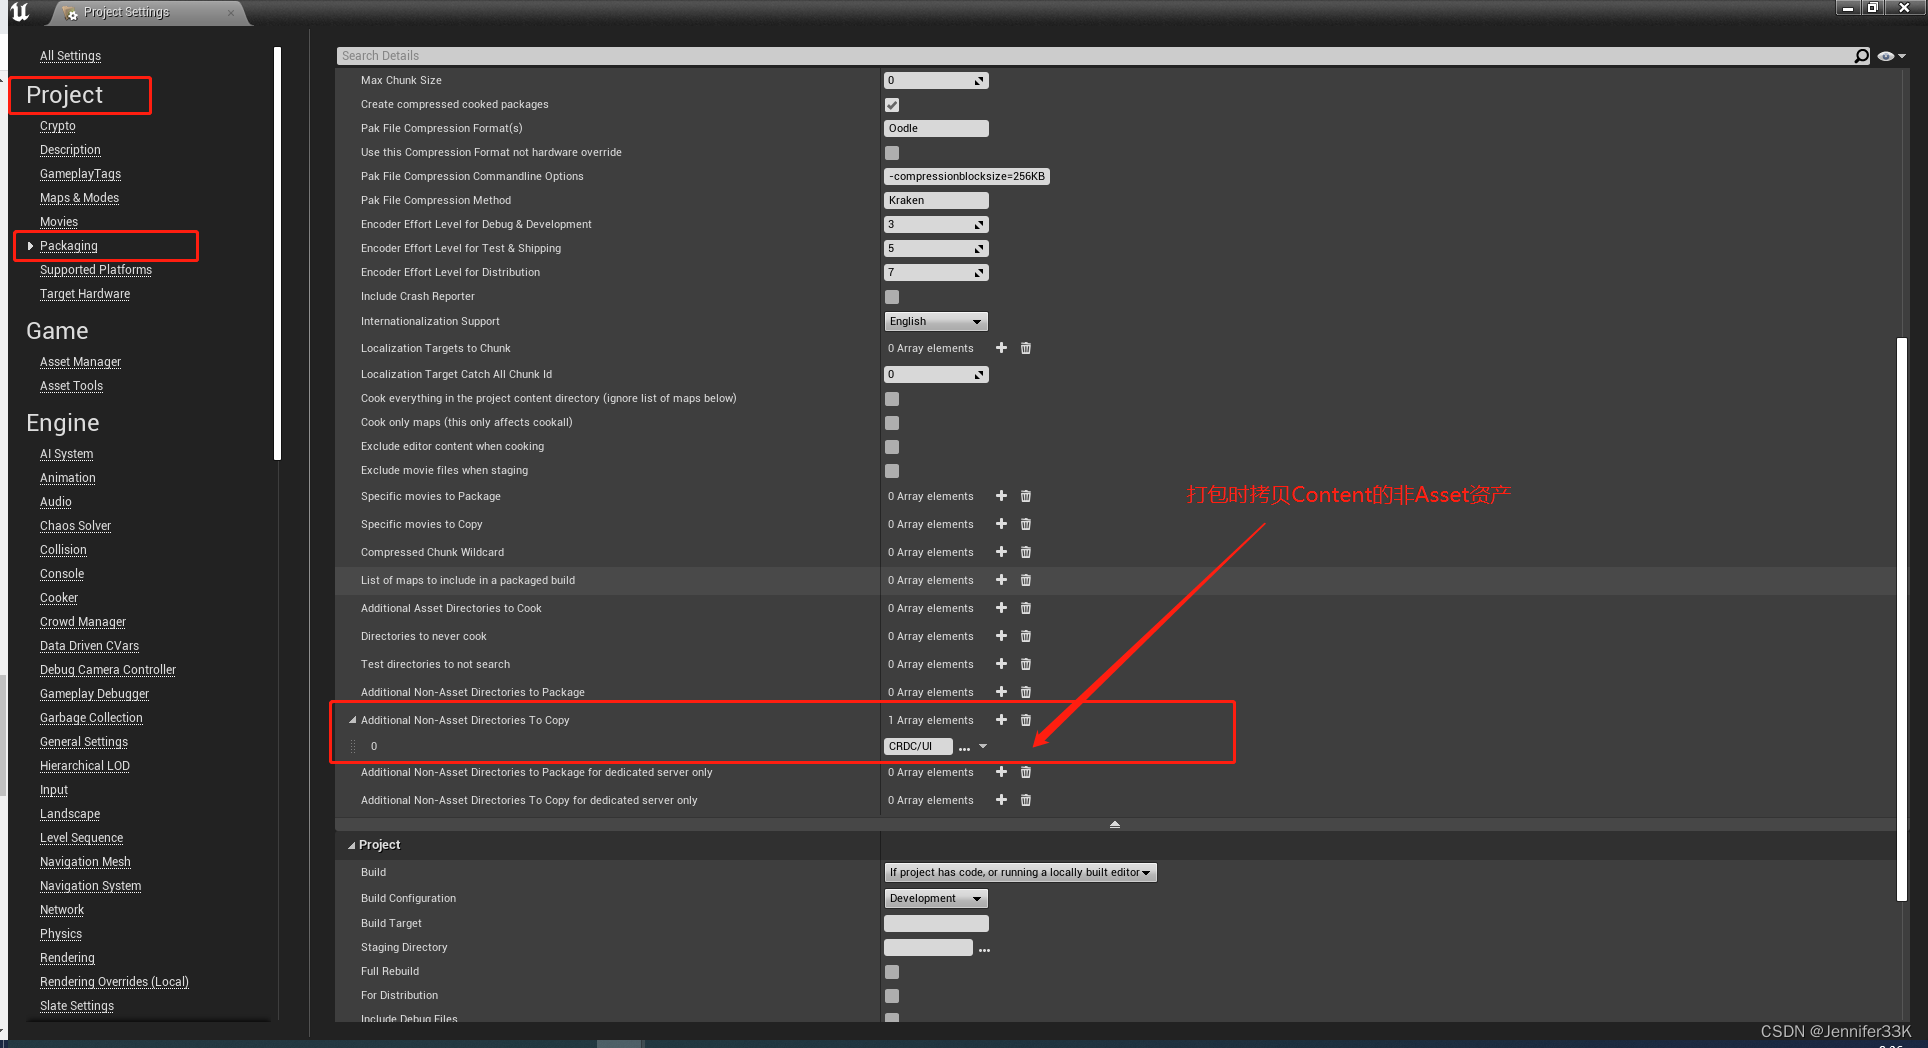1928x1048 pixels.
Task: Add Non-Asset Directory to Package for dedicated server
Action: point(1001,772)
